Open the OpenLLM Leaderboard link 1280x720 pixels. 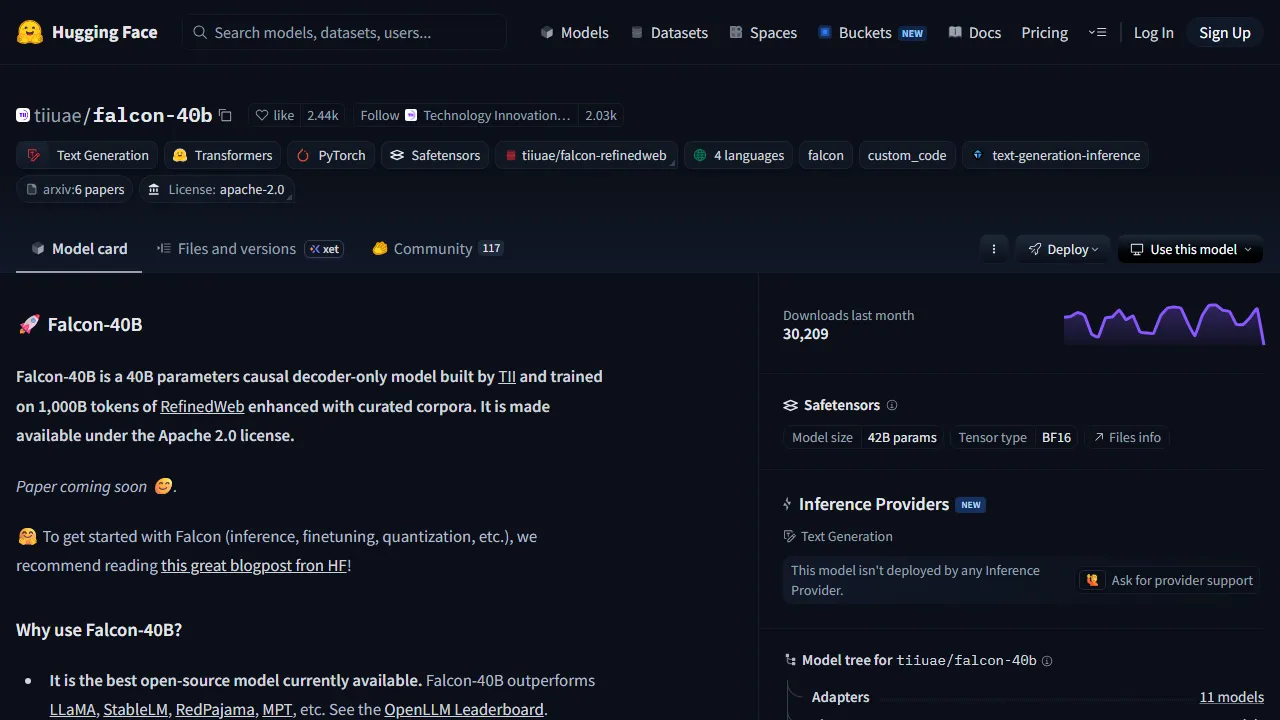coord(464,709)
